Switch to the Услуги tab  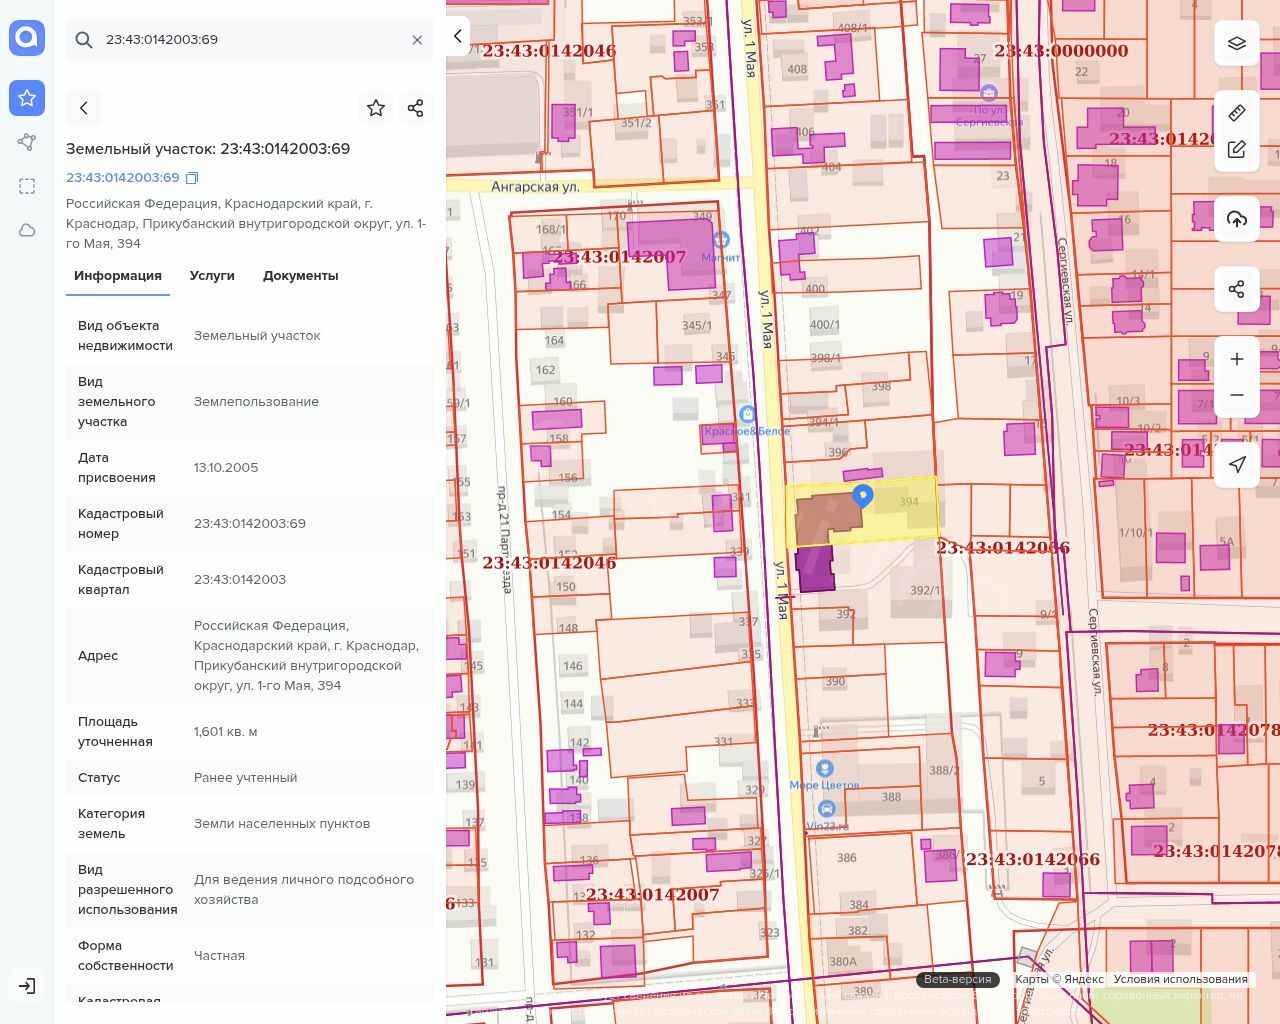[x=212, y=276]
